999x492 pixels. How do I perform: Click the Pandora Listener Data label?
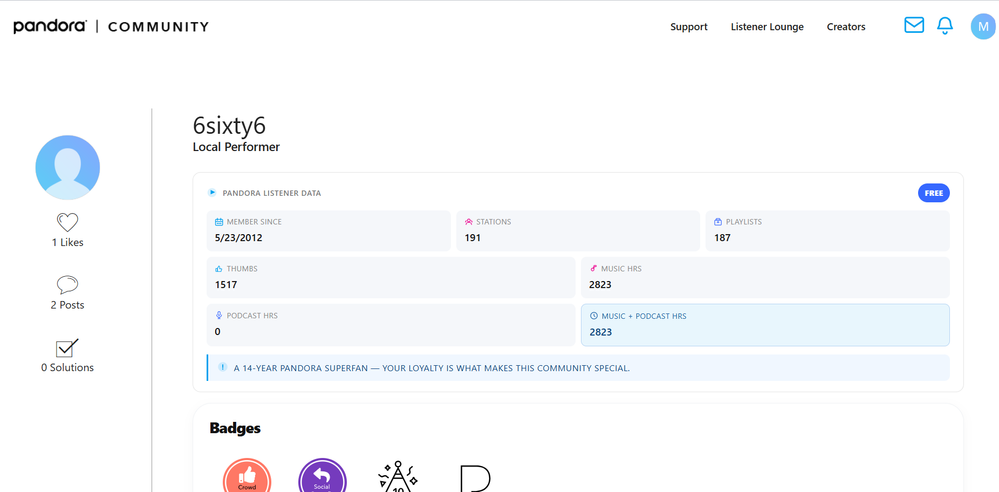tap(271, 193)
